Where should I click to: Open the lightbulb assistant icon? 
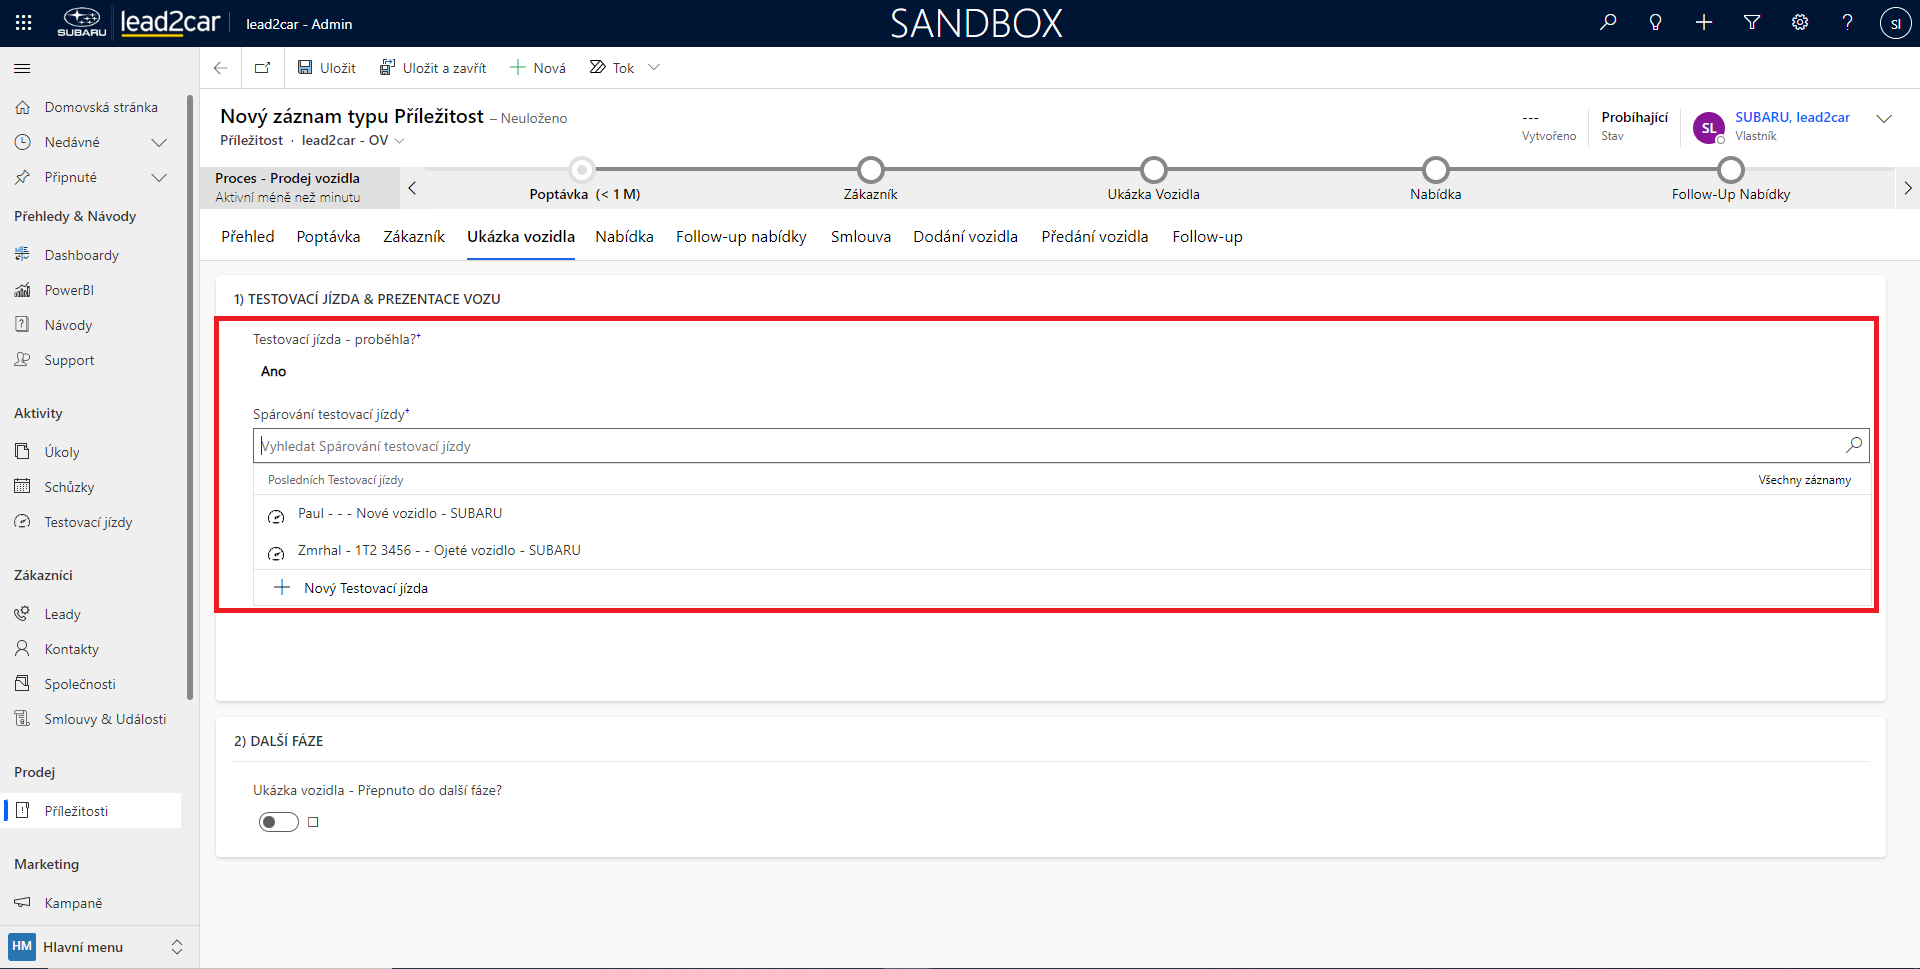pos(1656,23)
